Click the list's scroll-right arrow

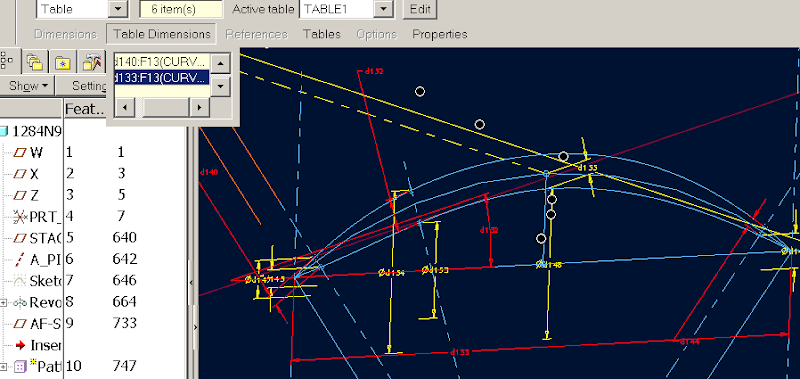point(199,107)
